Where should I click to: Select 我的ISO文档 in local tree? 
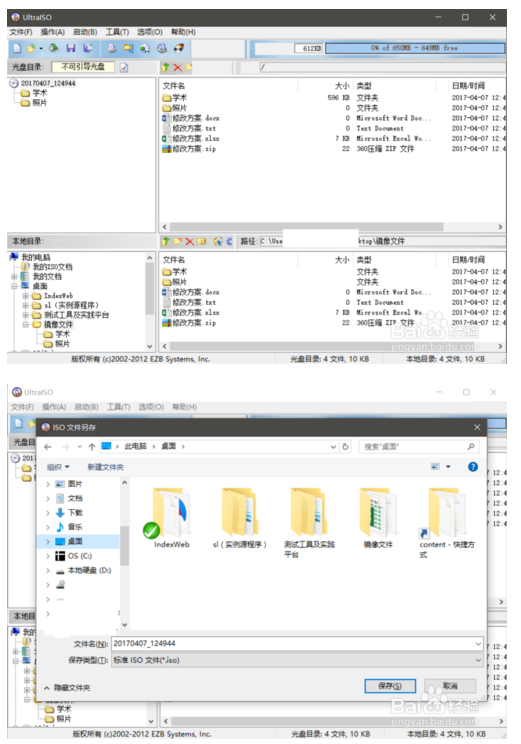52,267
